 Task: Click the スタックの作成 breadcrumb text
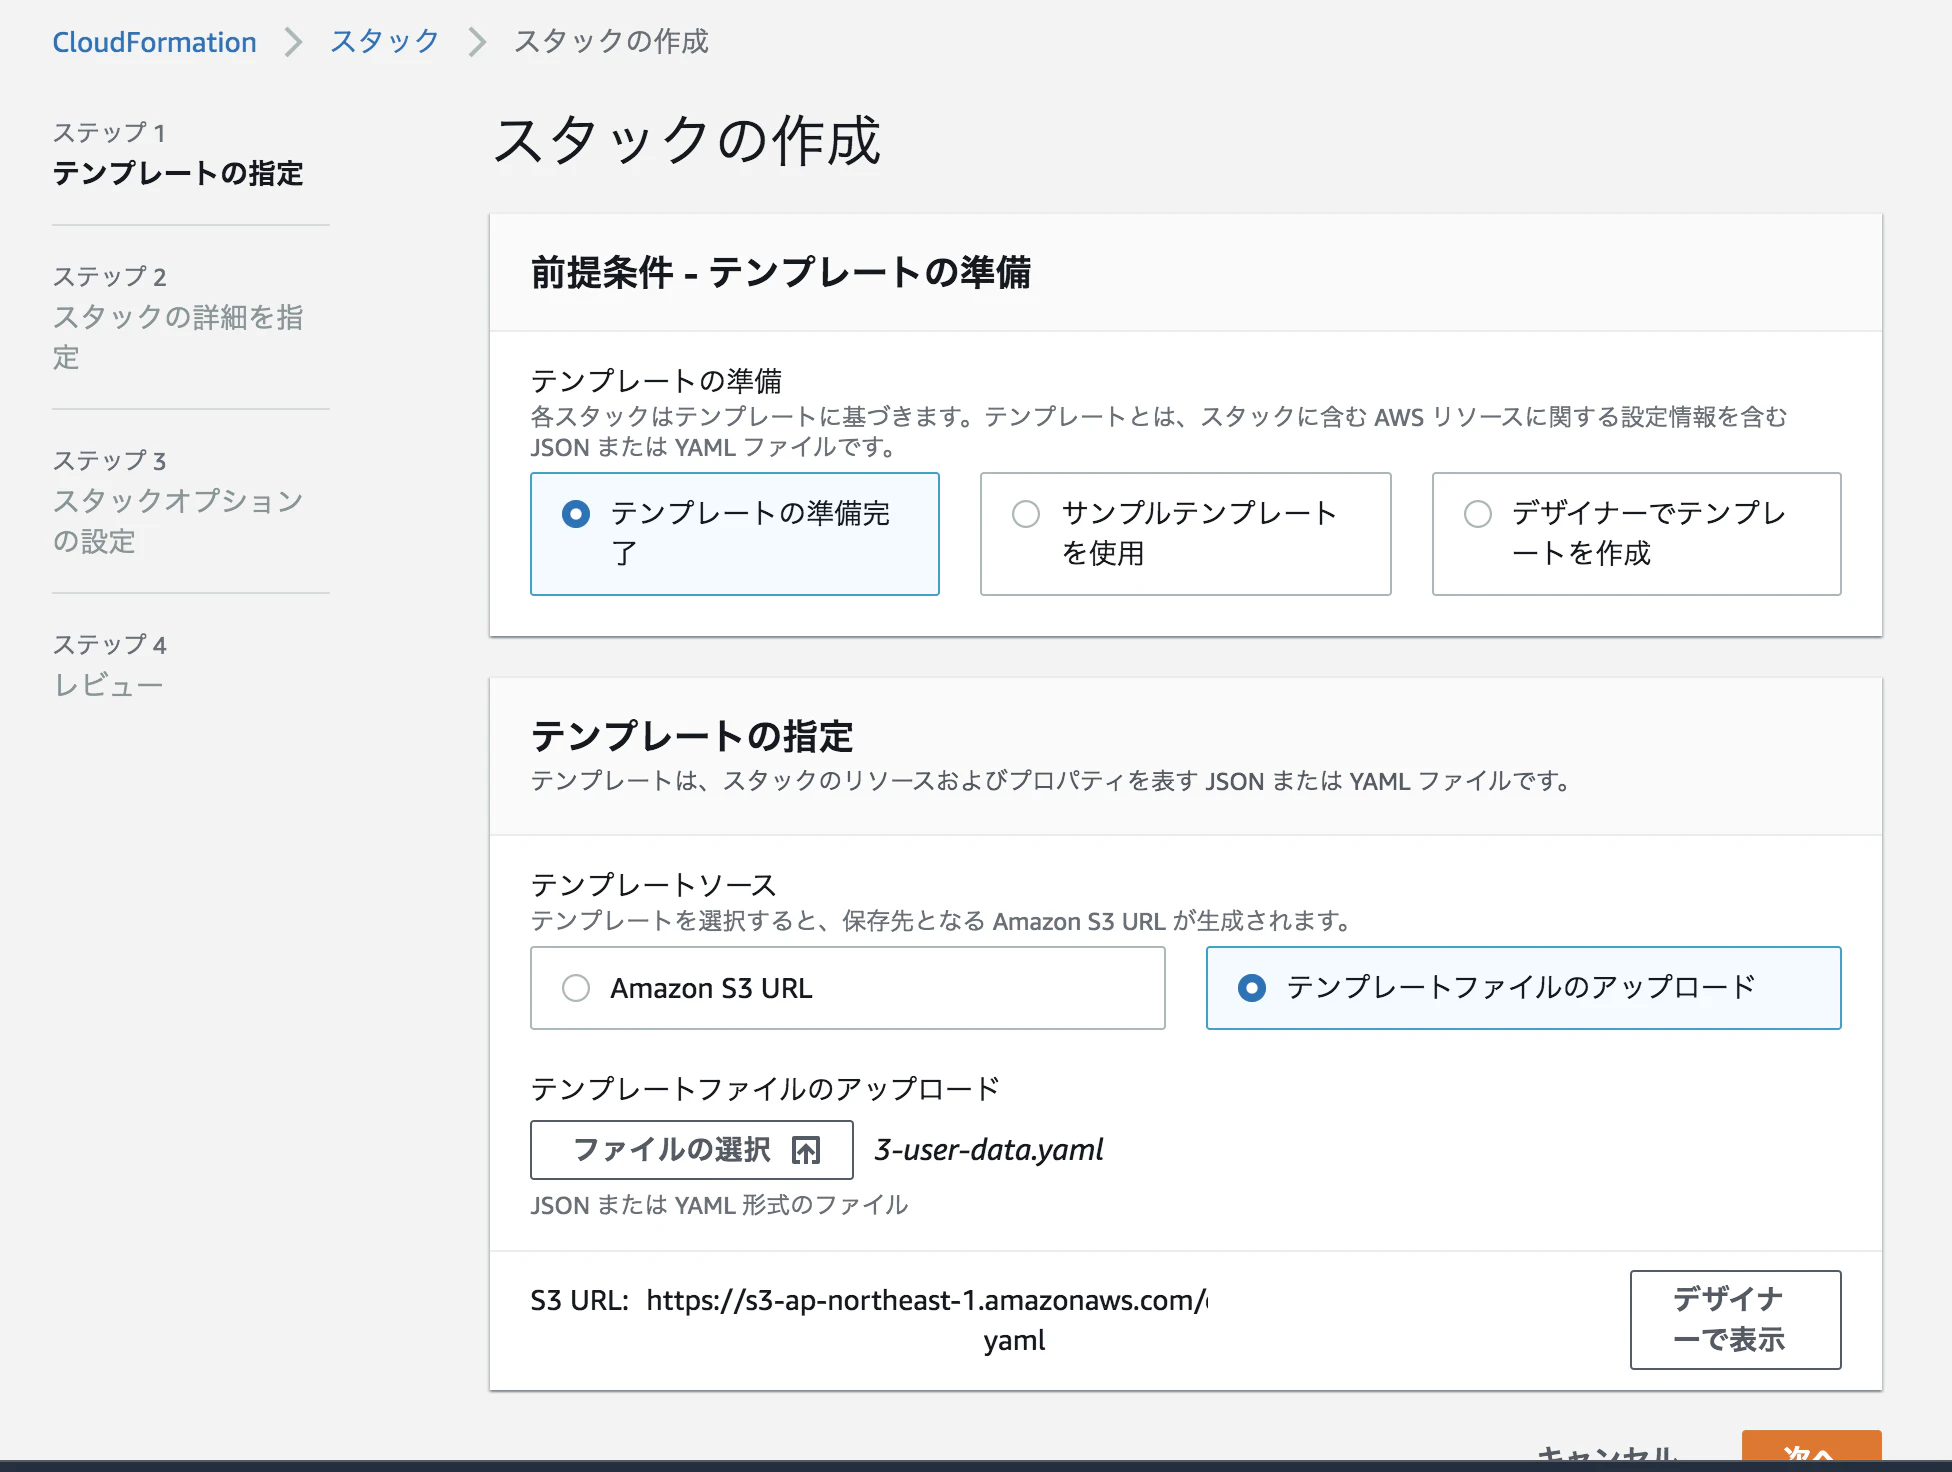[611, 42]
